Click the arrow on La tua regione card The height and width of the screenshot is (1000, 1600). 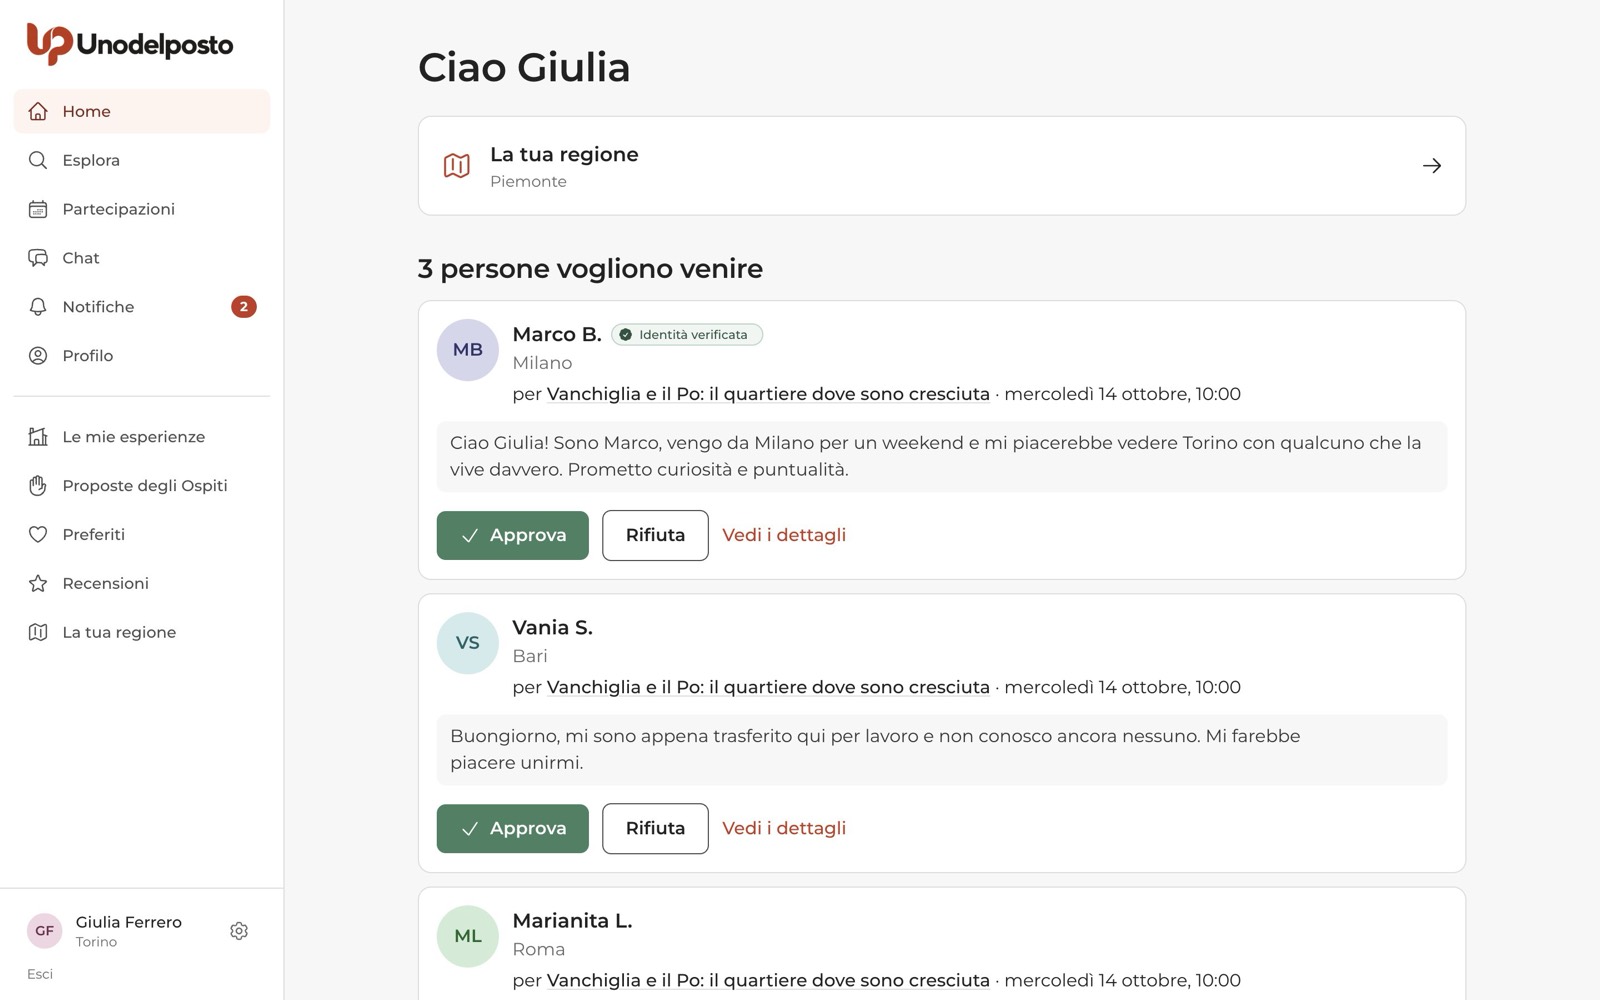pyautogui.click(x=1432, y=166)
